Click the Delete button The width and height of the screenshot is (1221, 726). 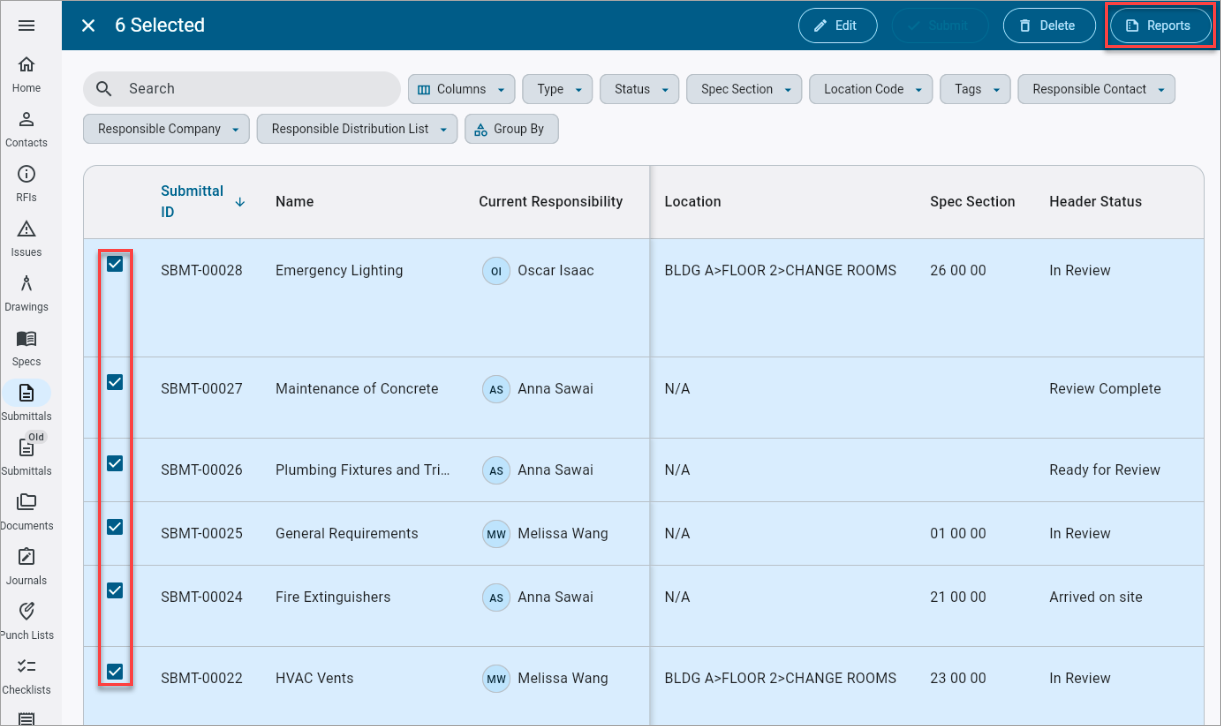(x=1049, y=26)
